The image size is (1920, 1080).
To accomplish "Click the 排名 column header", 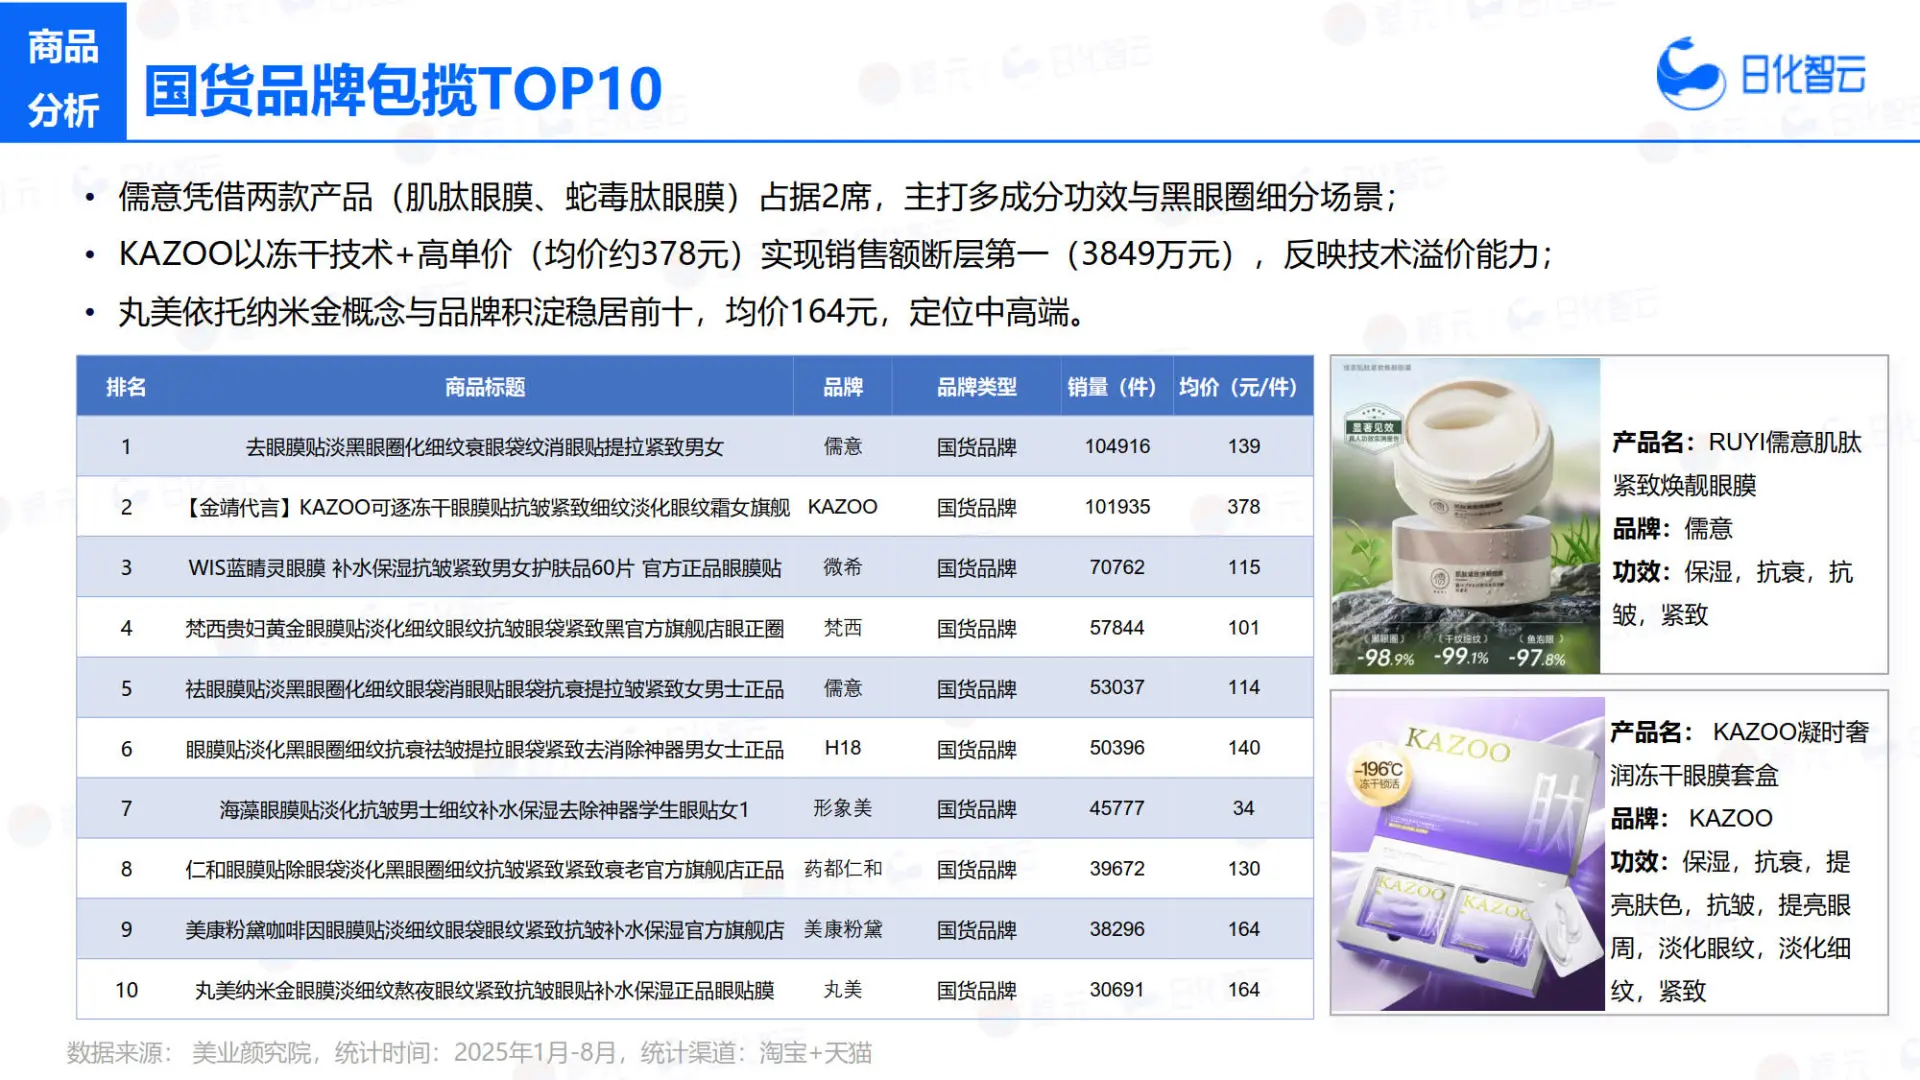I will click(126, 387).
